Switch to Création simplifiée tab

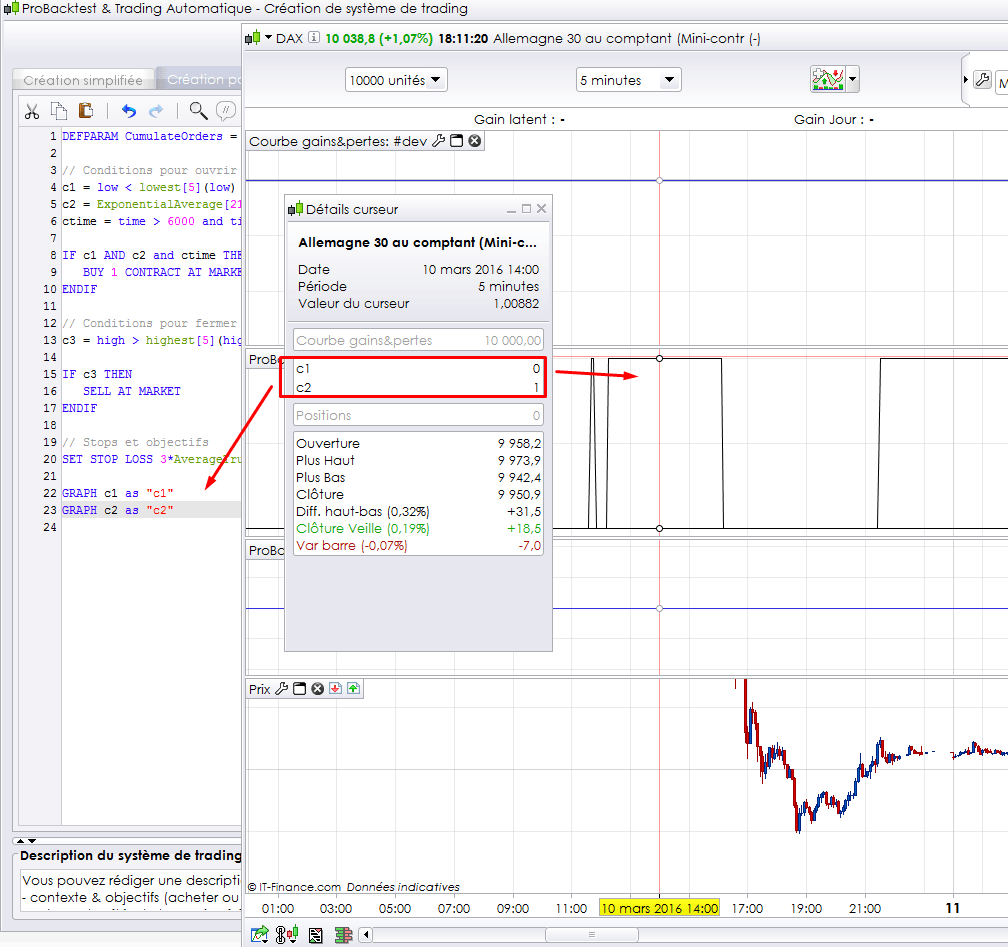[83, 80]
